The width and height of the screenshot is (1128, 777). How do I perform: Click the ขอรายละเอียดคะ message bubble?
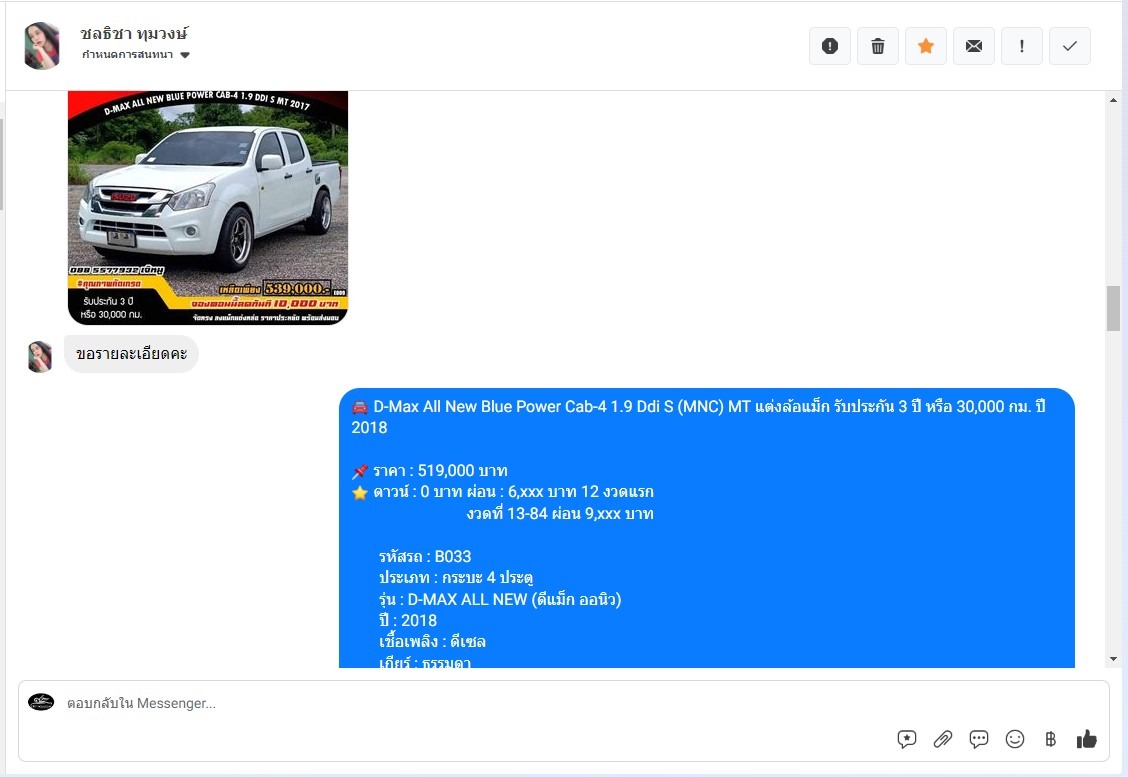click(x=132, y=354)
